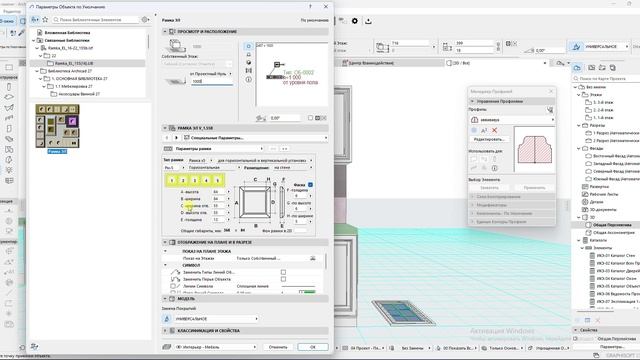The image size is (640, 360).
Task: Click the Navigator project map search field
Action: tap(607, 78)
